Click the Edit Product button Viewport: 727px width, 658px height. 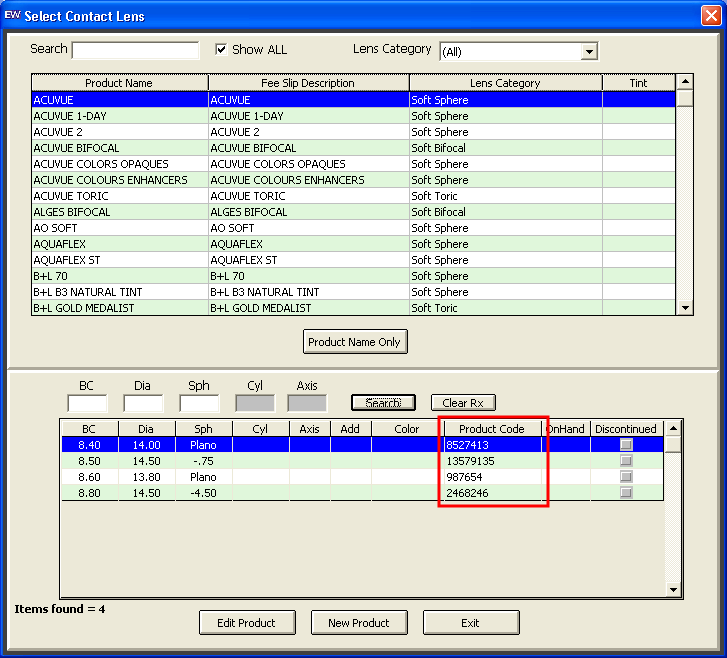coord(247,622)
